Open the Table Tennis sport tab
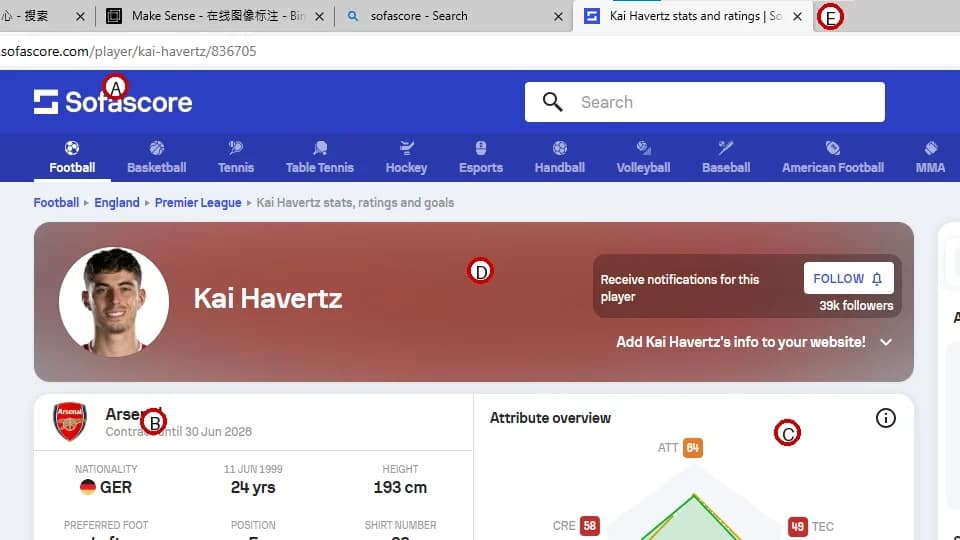This screenshot has width=960, height=540. [320, 157]
